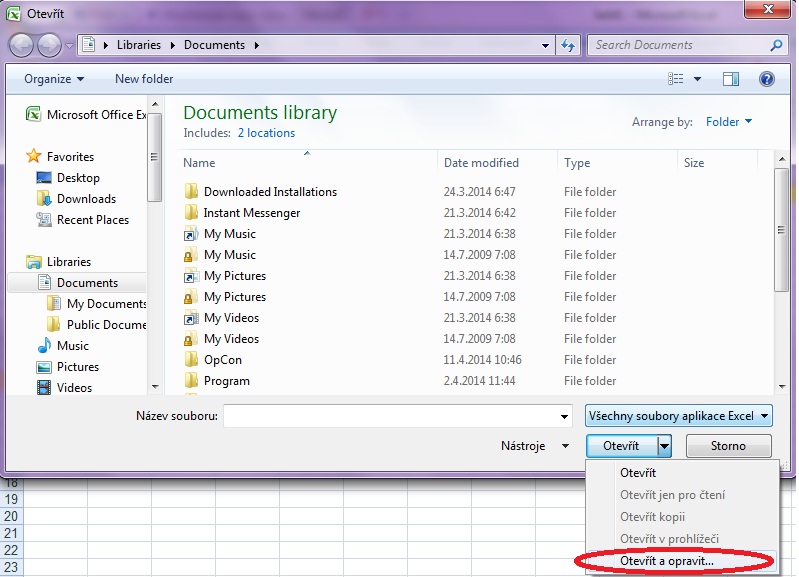Click the search magnifier icon
Viewport: 799px width, 577px height.
776,45
